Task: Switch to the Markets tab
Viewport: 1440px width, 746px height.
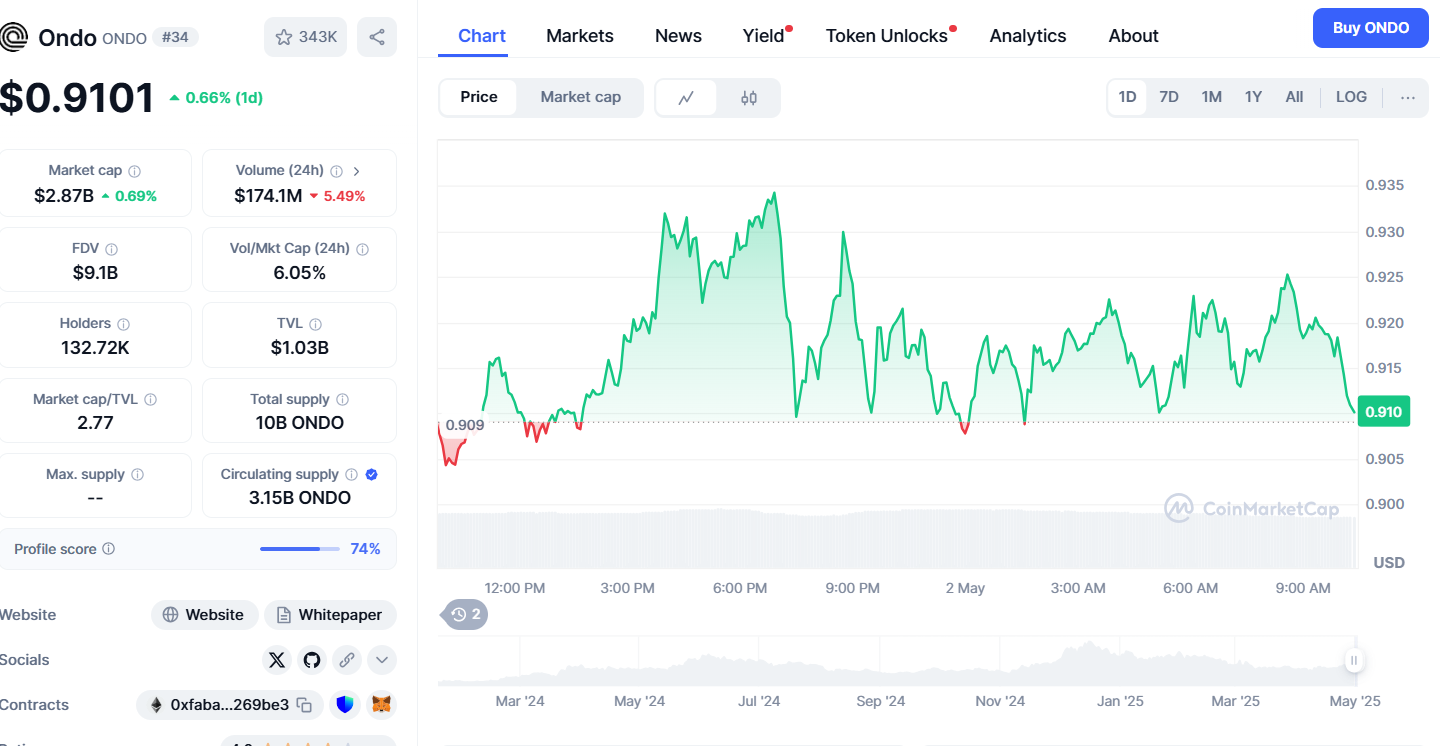Action: pyautogui.click(x=580, y=36)
